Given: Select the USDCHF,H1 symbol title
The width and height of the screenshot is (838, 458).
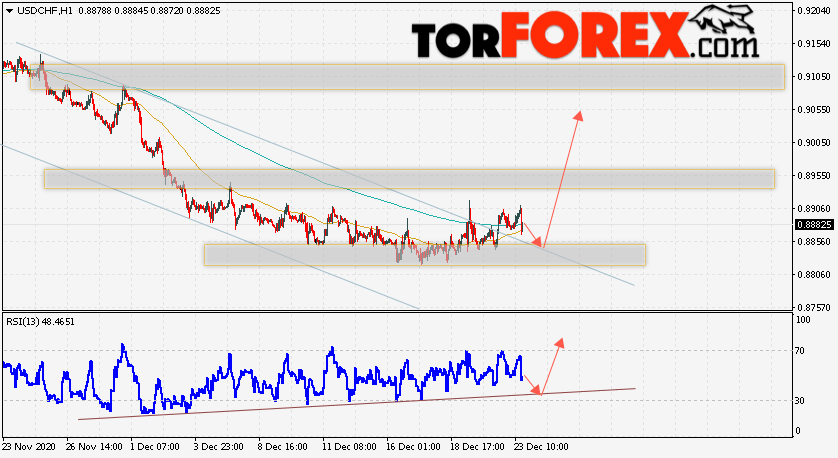Looking at the screenshot, I should click(x=45, y=11).
